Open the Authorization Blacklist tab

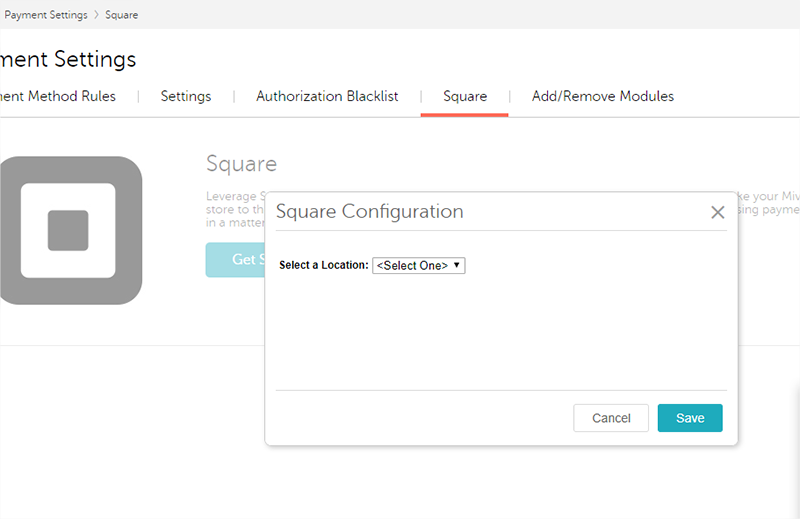point(327,96)
